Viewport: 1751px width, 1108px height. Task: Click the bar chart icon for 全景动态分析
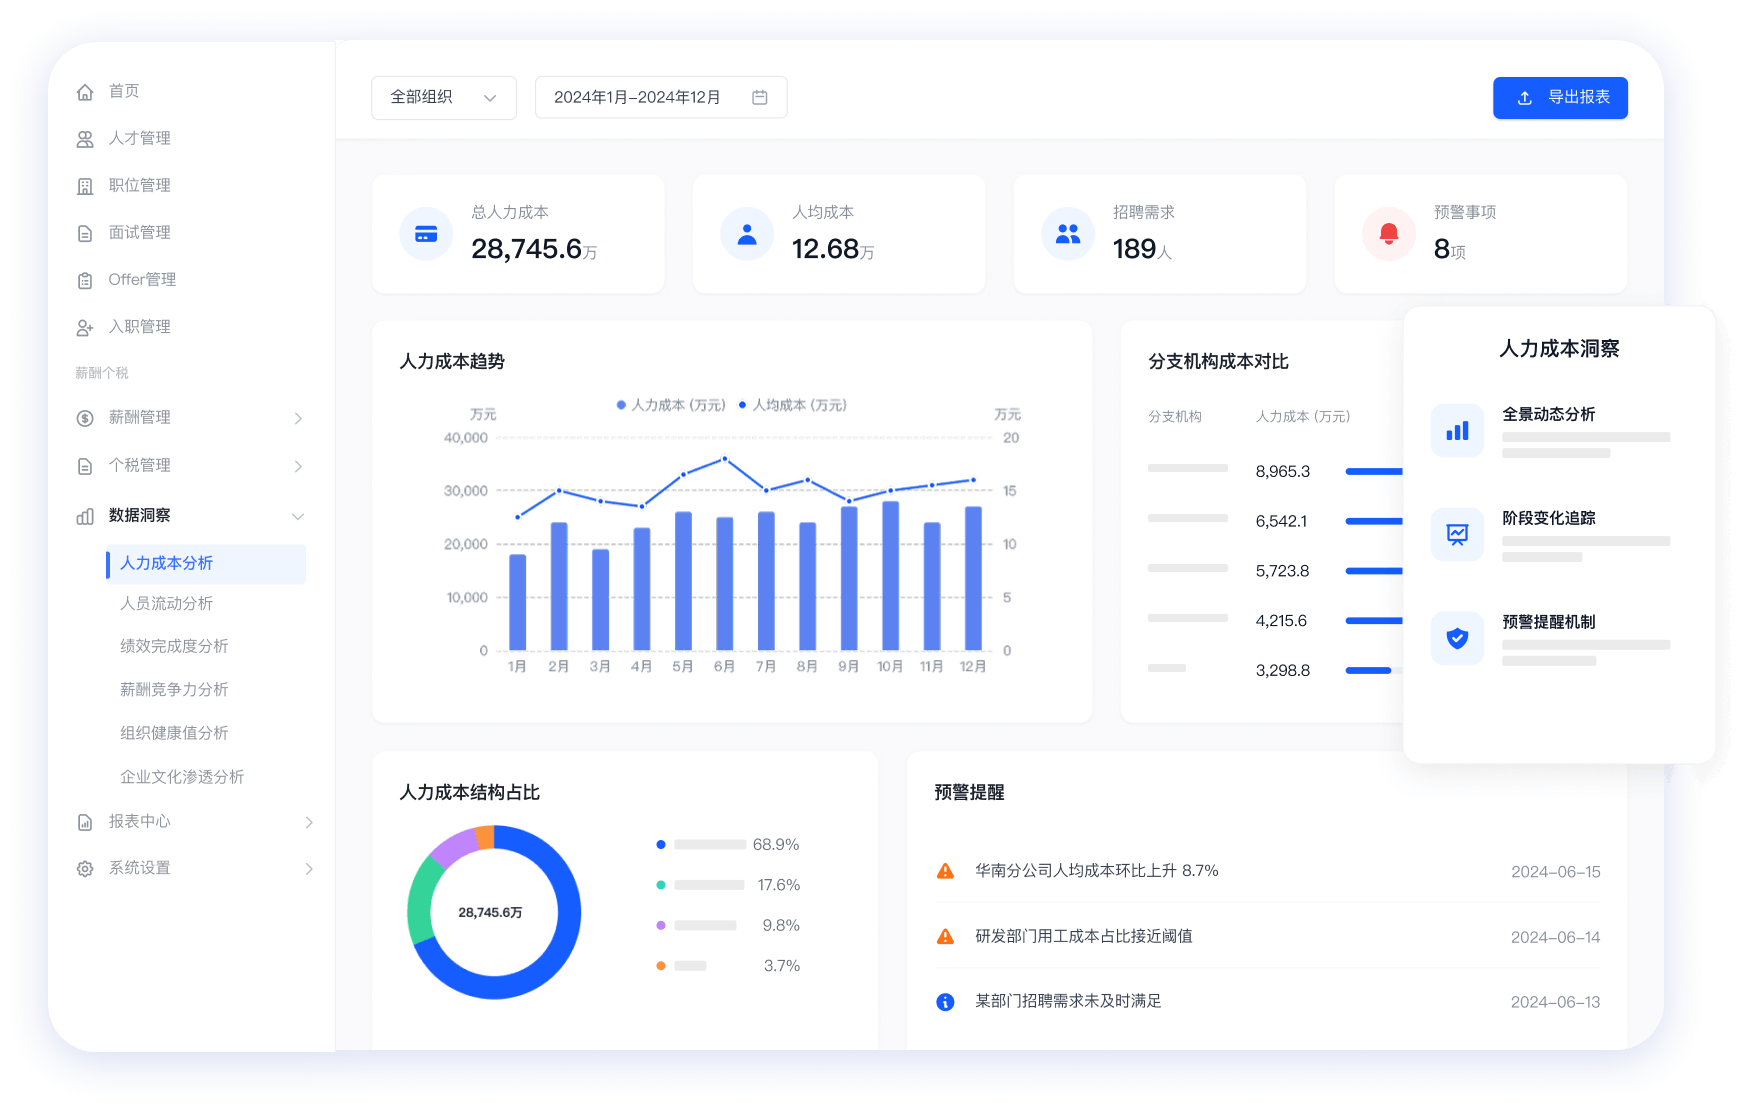pyautogui.click(x=1458, y=431)
